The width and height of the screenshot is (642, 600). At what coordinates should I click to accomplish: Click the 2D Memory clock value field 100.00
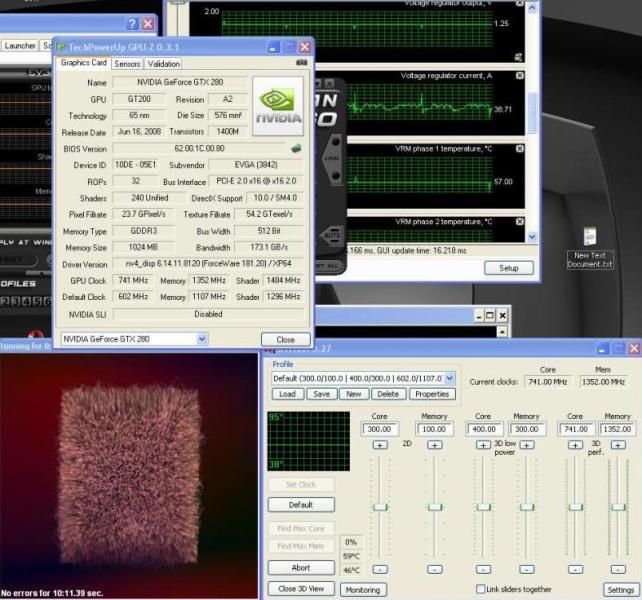point(434,429)
